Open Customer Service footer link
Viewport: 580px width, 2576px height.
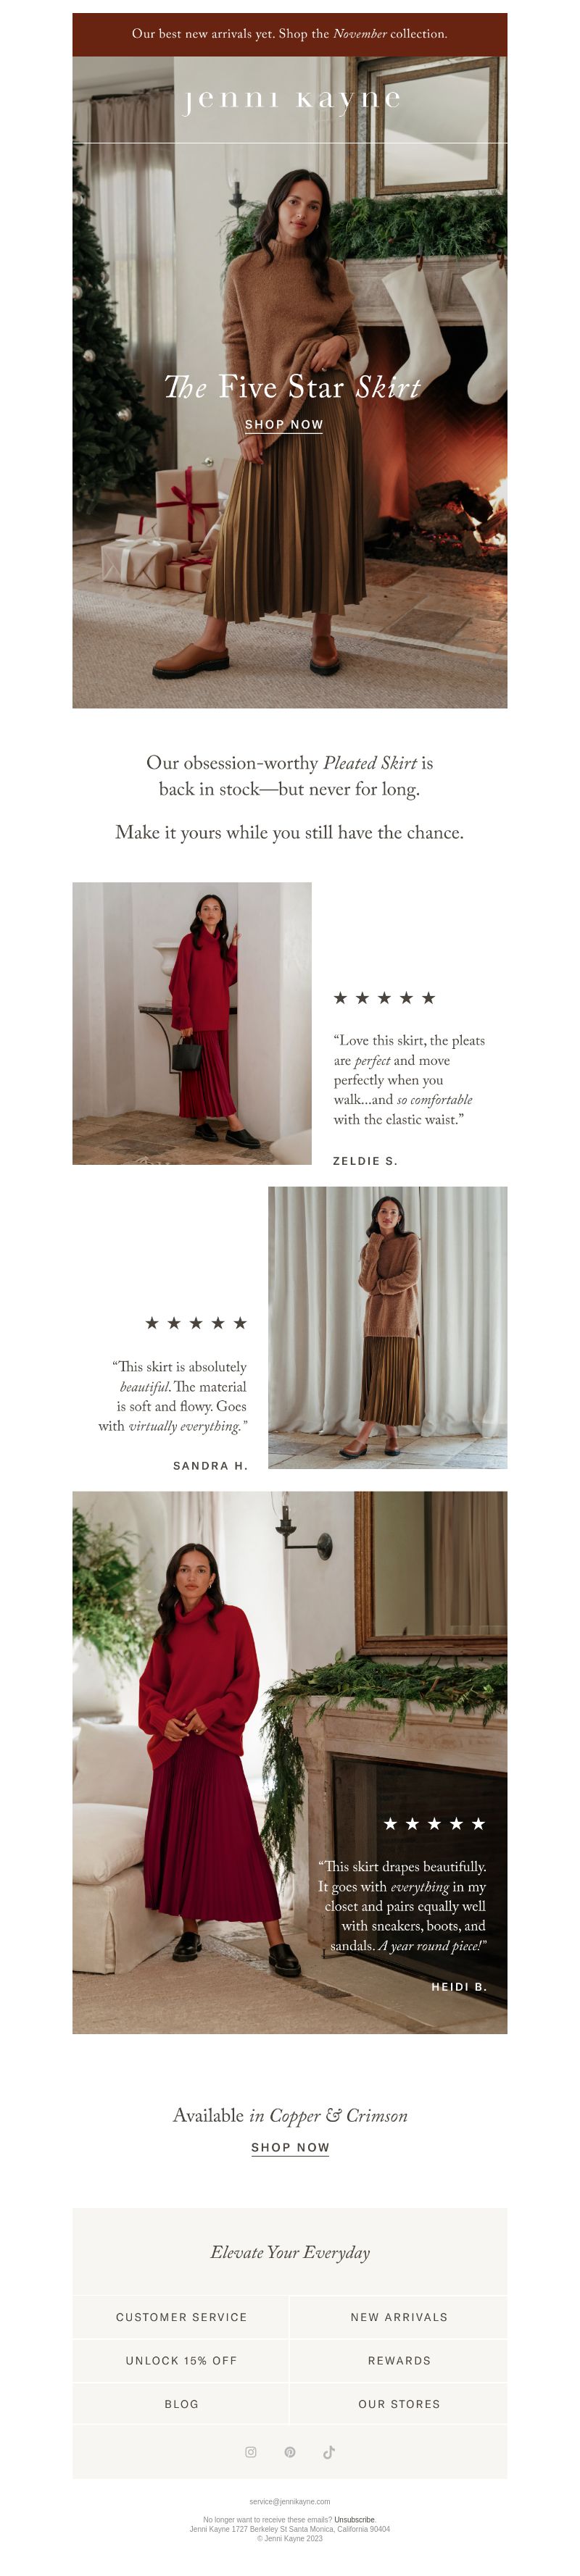tap(181, 2317)
